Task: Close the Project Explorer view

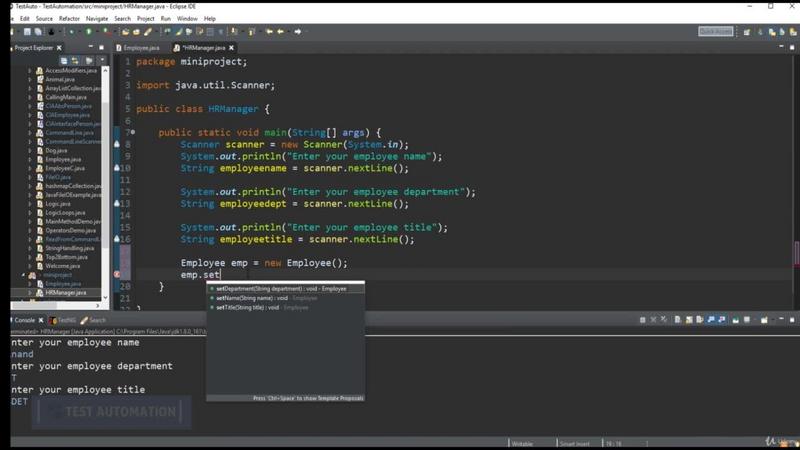Action: tap(59, 47)
